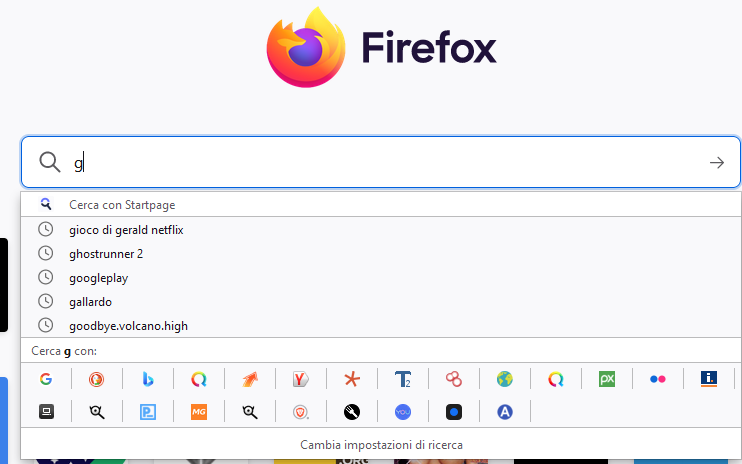
Task: Search with the Flickr two-dot icon
Action: point(658,379)
